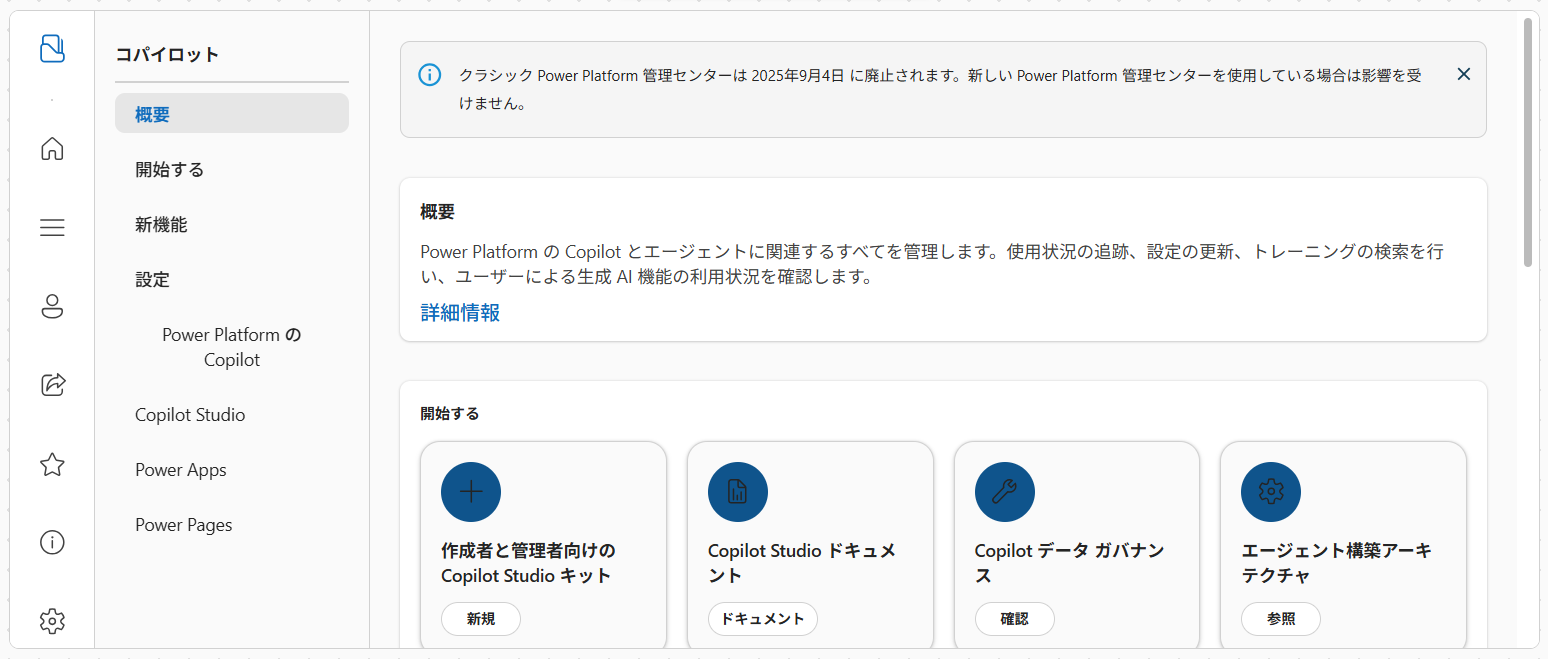Viewport: 1548px width, 659px height.
Task: Open Copilot Studio in sidebar
Action: (190, 415)
